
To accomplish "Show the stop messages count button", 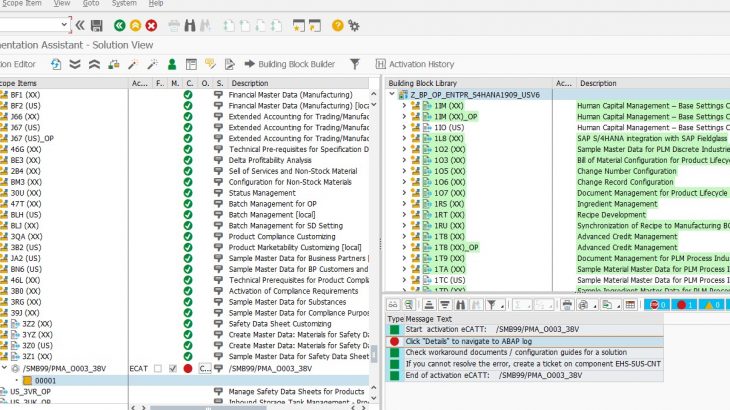I will [x=657, y=305].
